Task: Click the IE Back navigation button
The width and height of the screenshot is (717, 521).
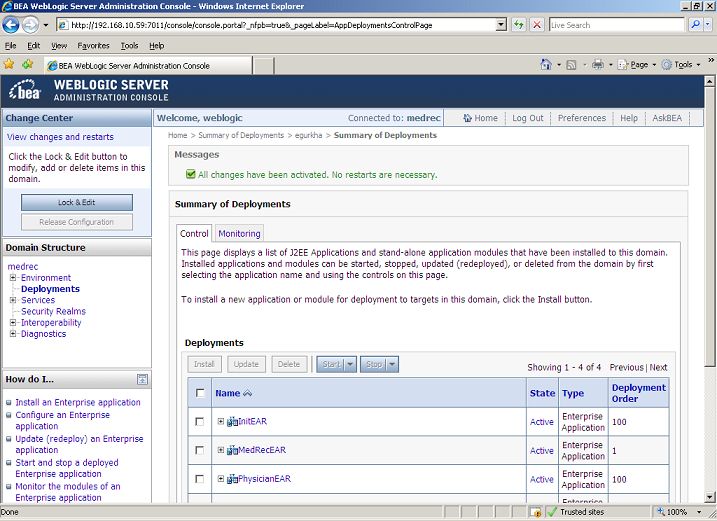Action: [x=11, y=25]
